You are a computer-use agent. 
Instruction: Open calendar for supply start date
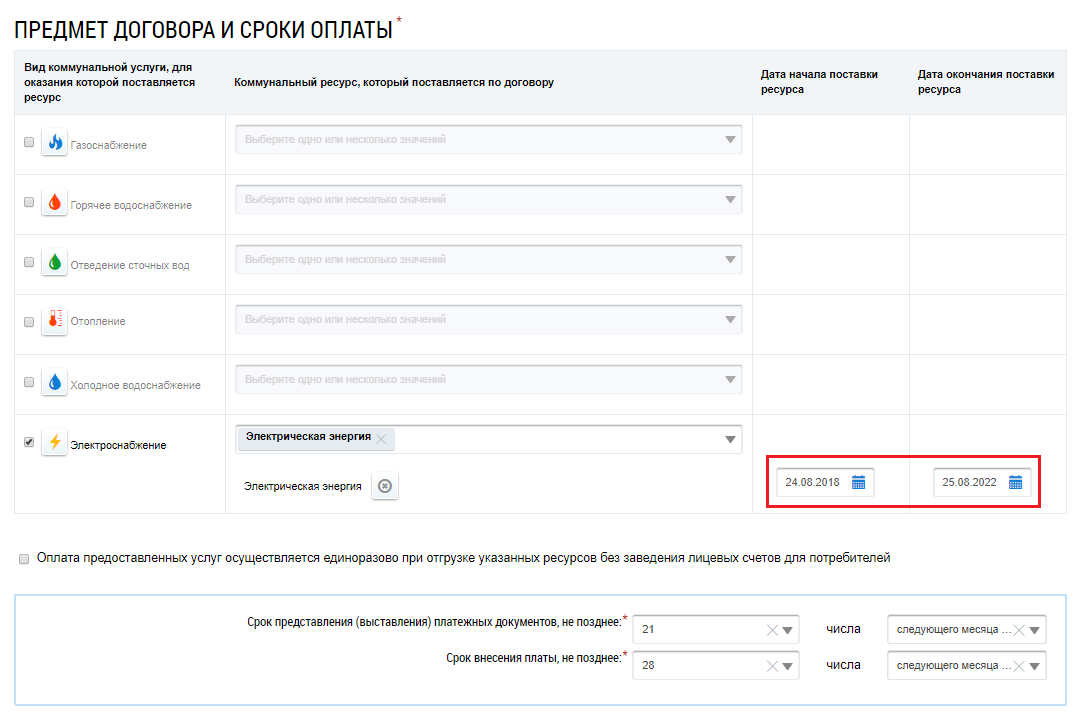click(858, 483)
